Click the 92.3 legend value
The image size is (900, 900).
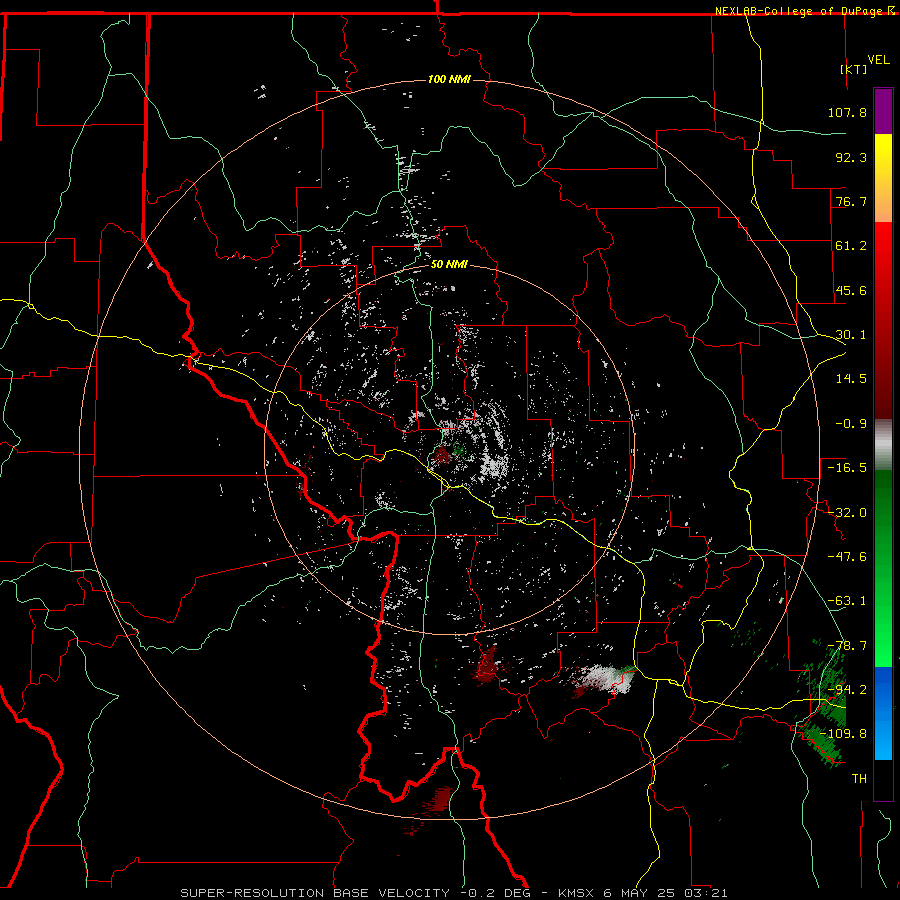851,157
